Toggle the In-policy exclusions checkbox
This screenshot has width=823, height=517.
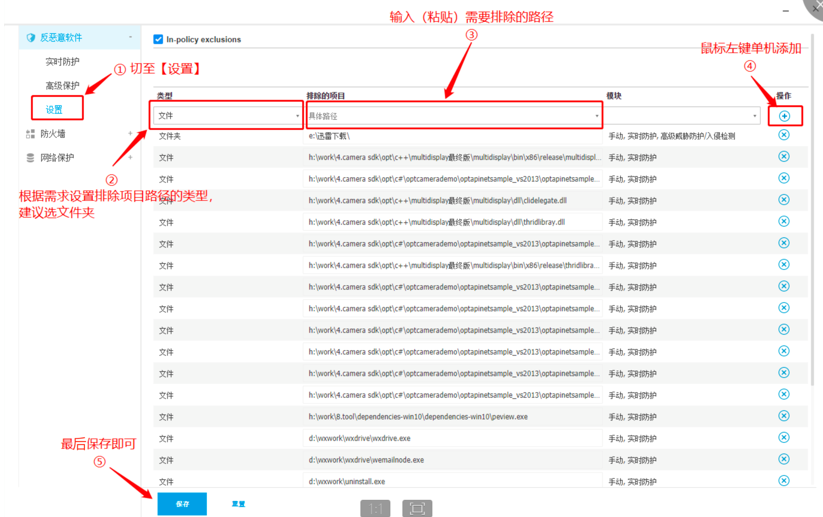[x=158, y=40]
